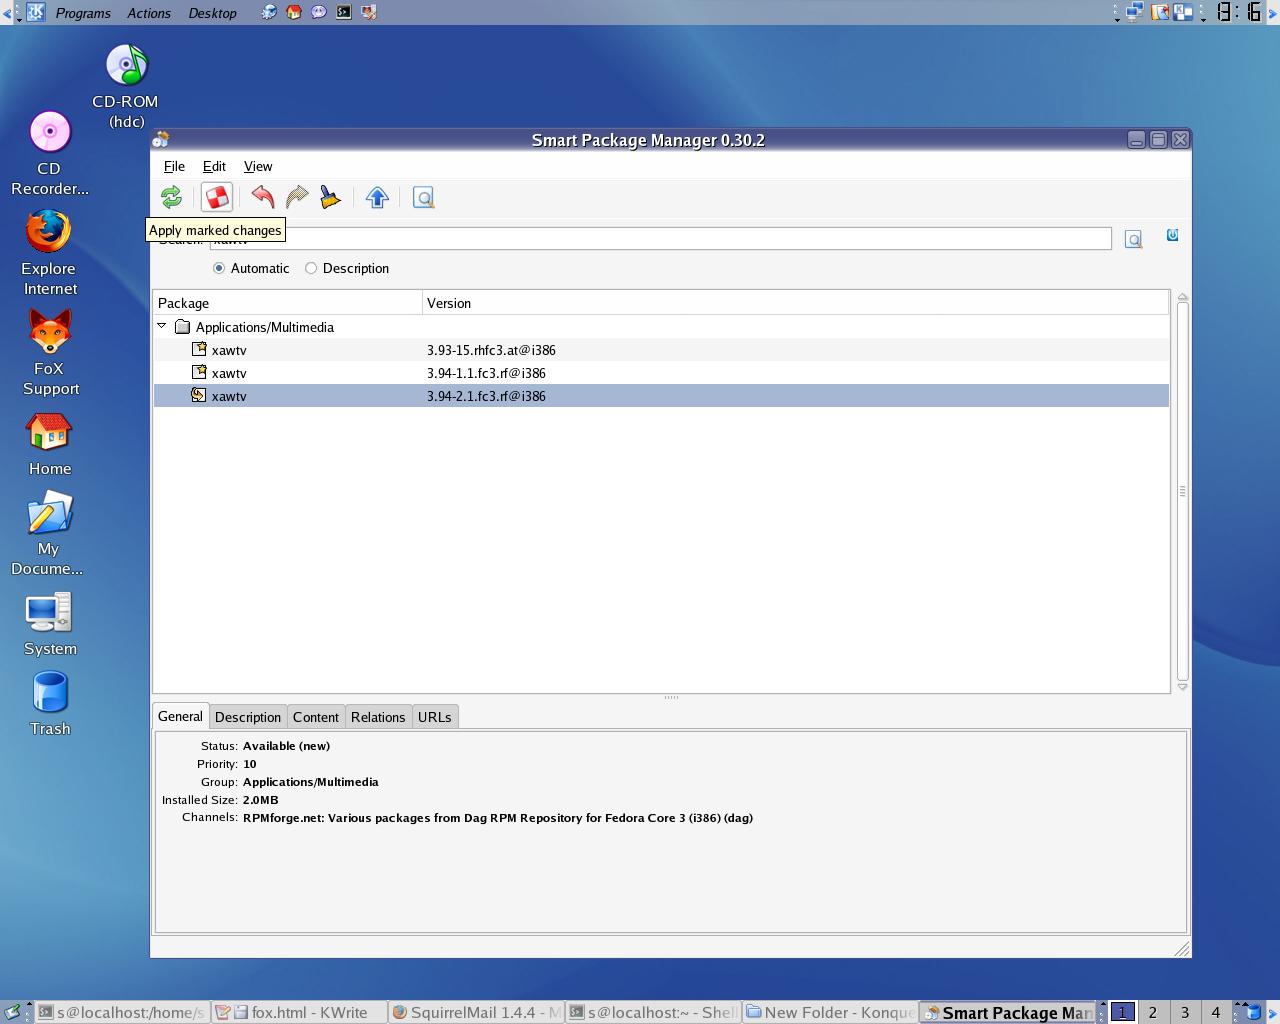The width and height of the screenshot is (1280, 1024).
Task: Click the Redo arrow in the toolbar
Action: tap(297, 198)
